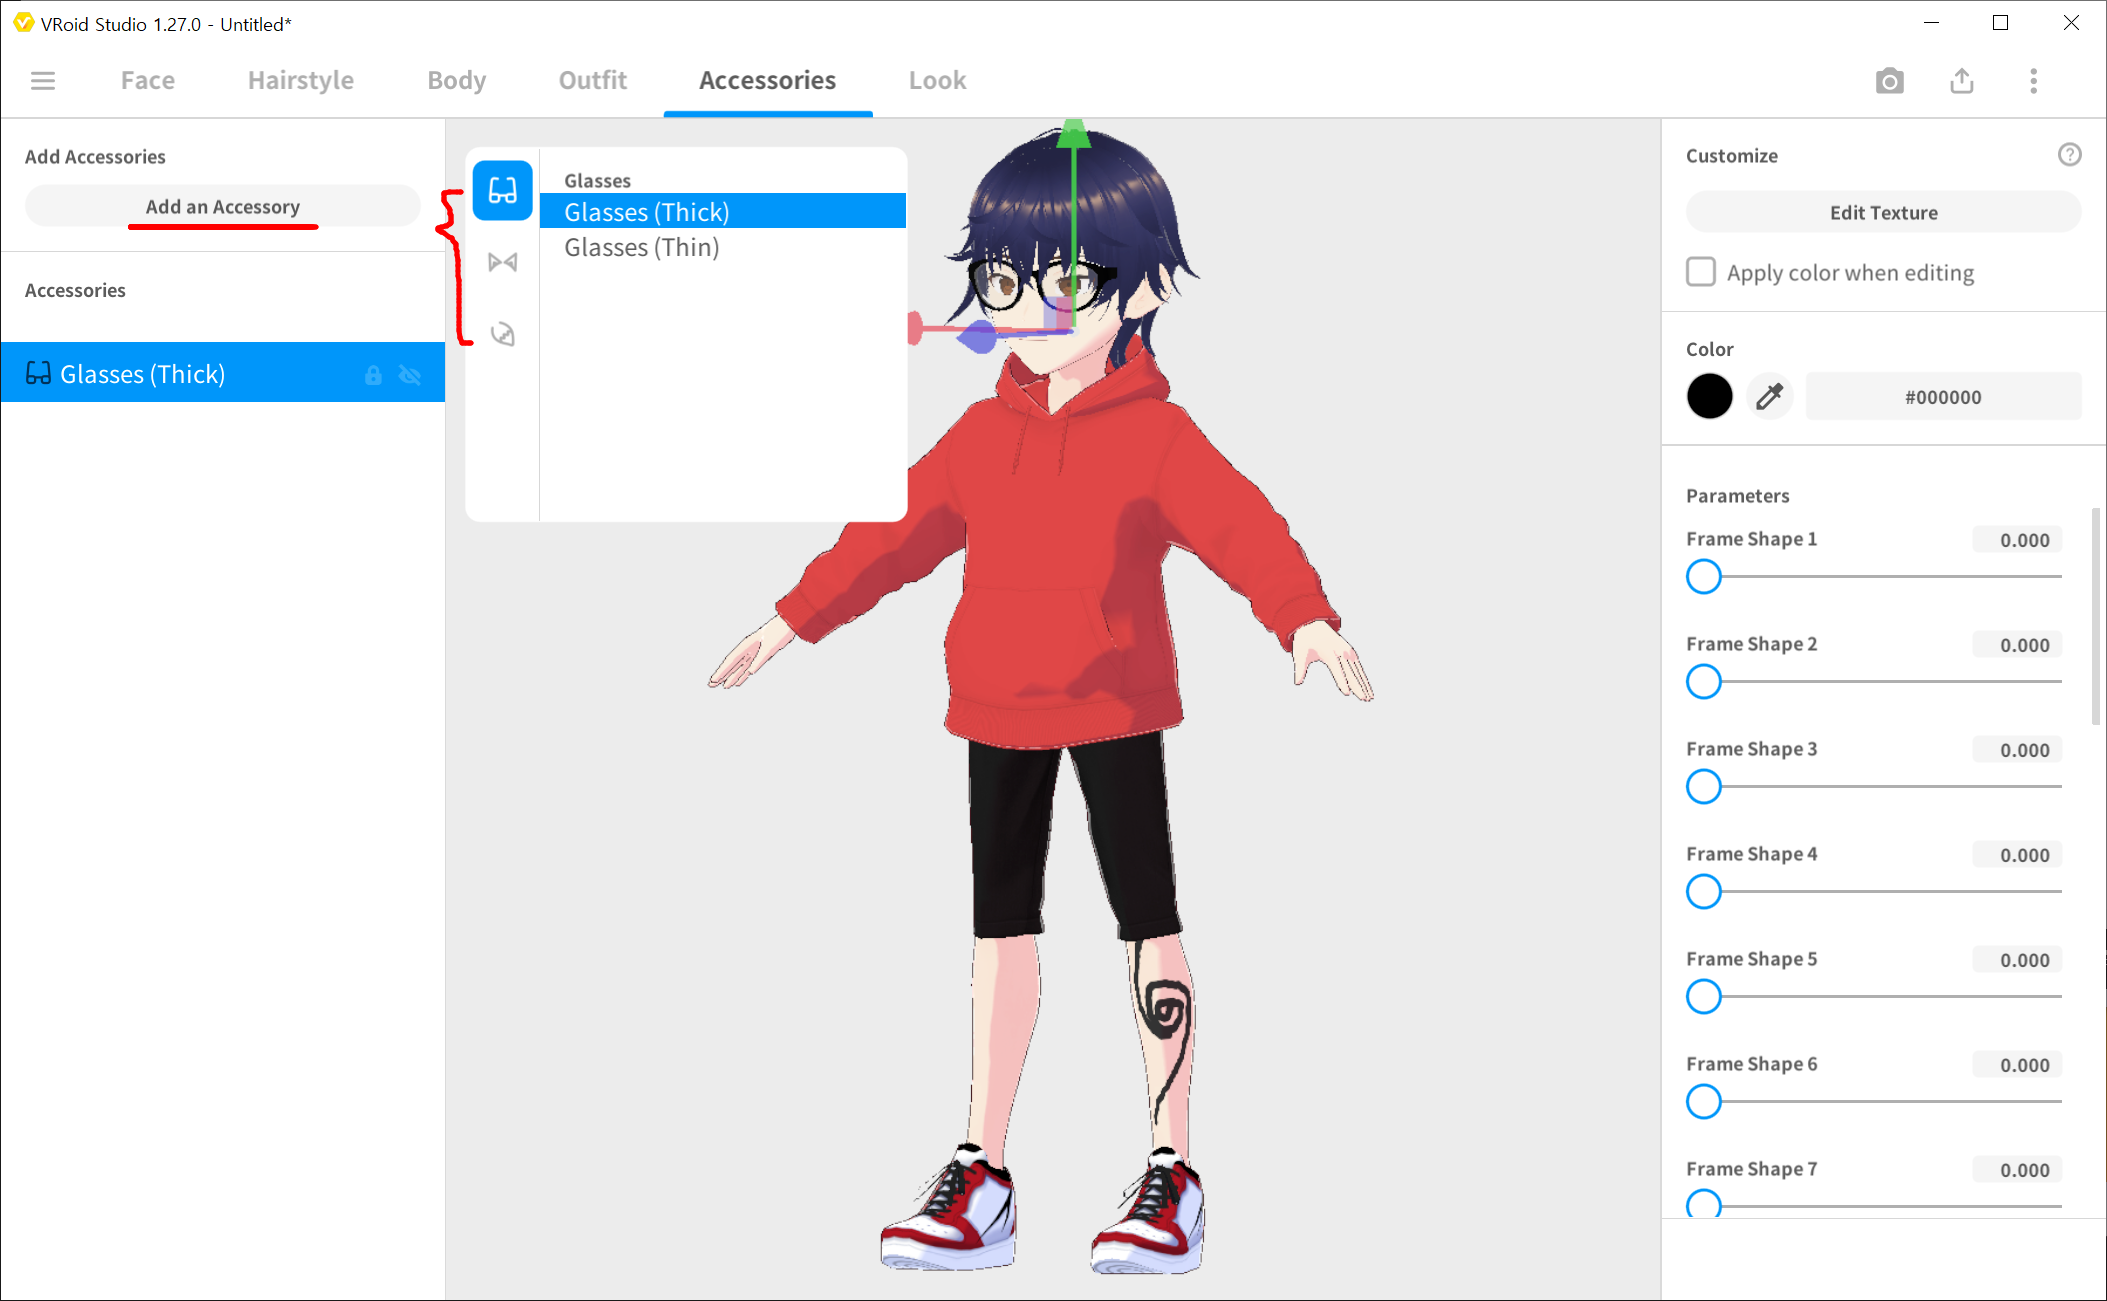2107x1301 pixels.
Task: Click the camera capture icon
Action: [1889, 80]
